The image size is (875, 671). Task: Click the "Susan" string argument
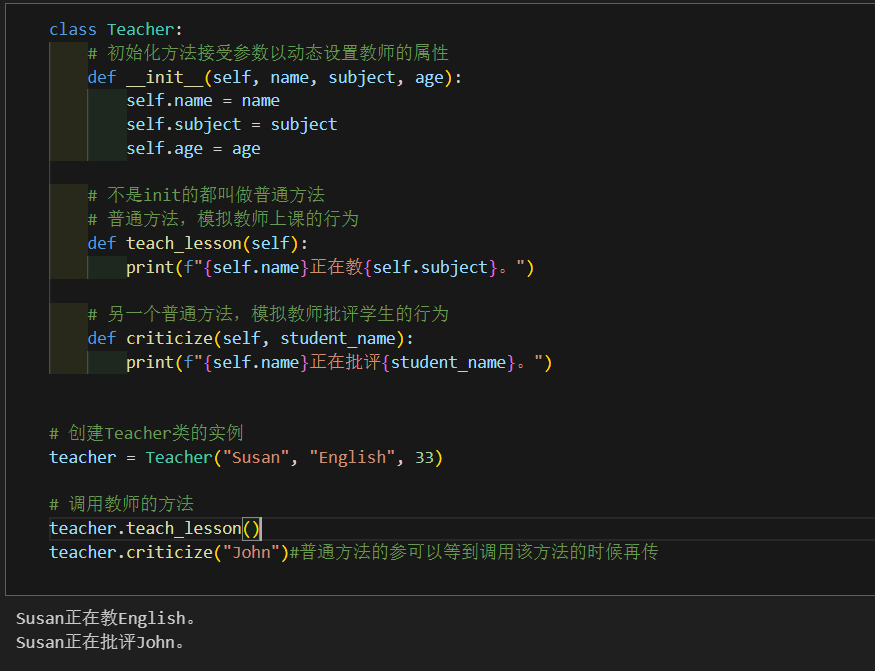coord(256,457)
